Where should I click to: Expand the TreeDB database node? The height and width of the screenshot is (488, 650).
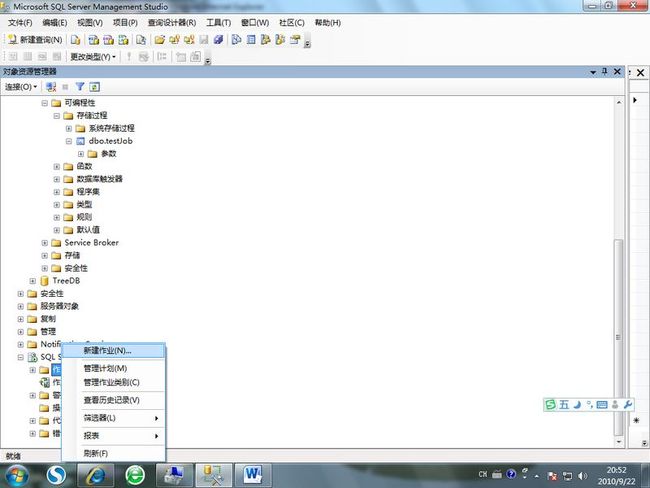point(33,281)
